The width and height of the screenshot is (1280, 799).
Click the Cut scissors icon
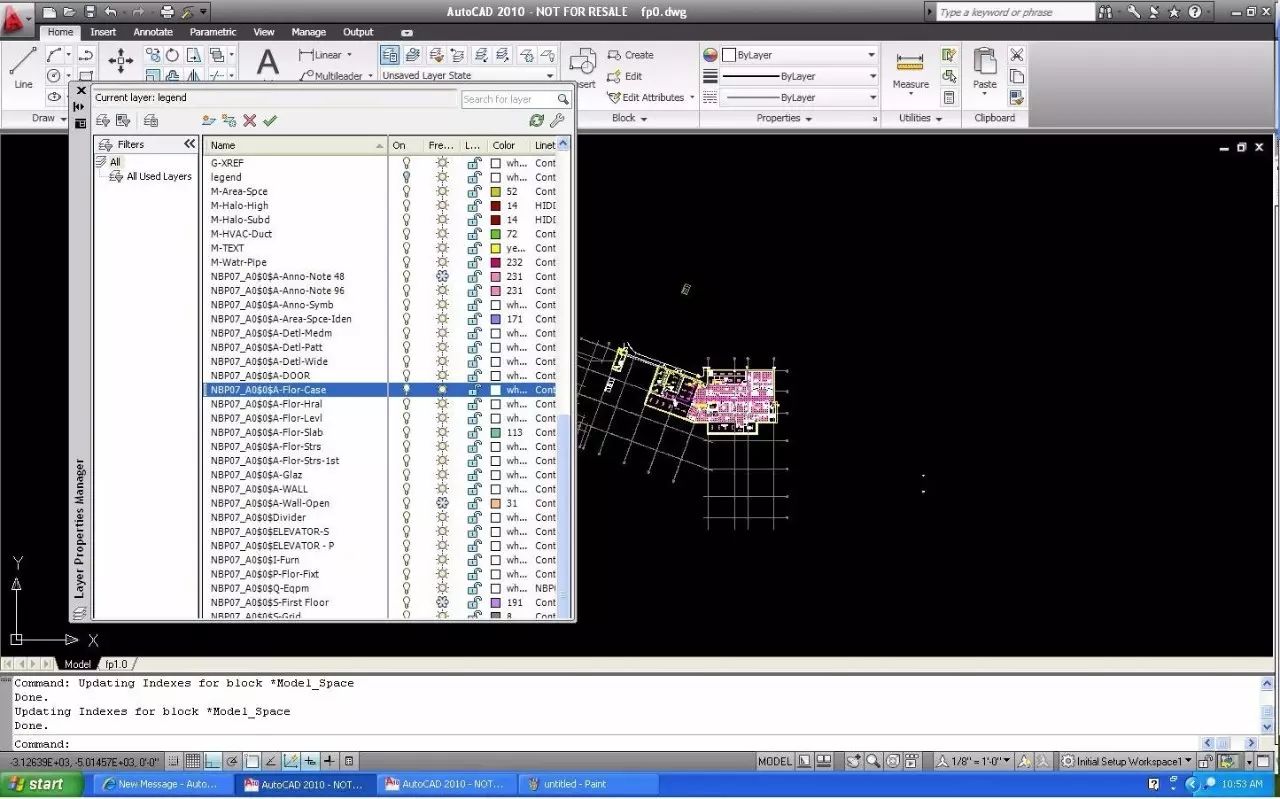click(1017, 55)
